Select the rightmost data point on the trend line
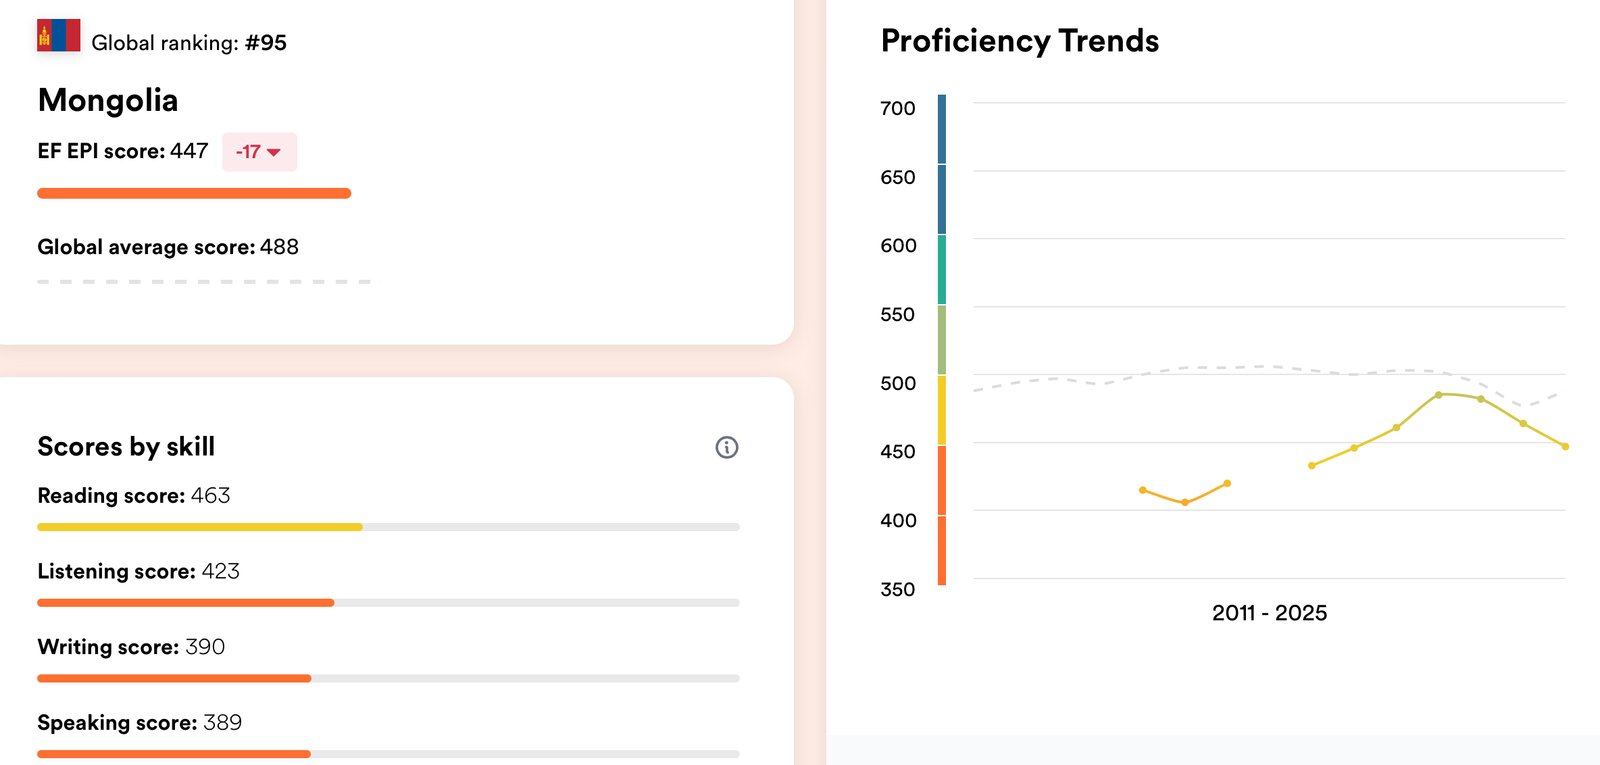 point(1565,447)
